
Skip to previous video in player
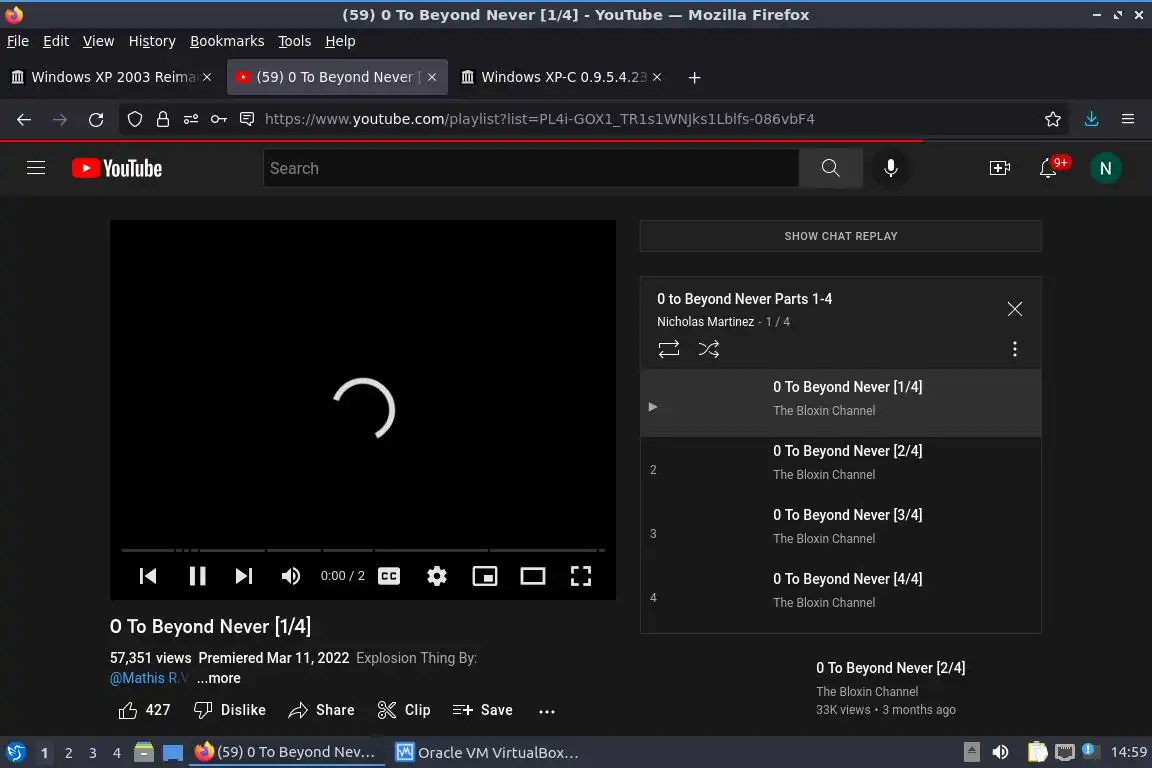[148, 576]
